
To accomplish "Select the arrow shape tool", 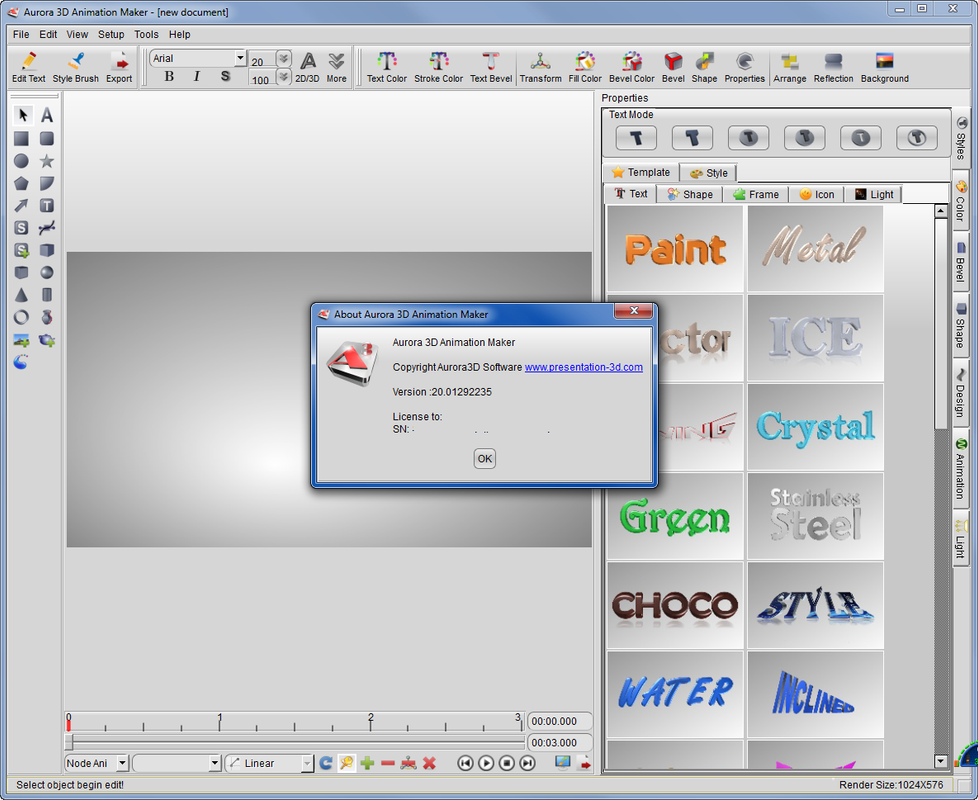I will tap(21, 206).
